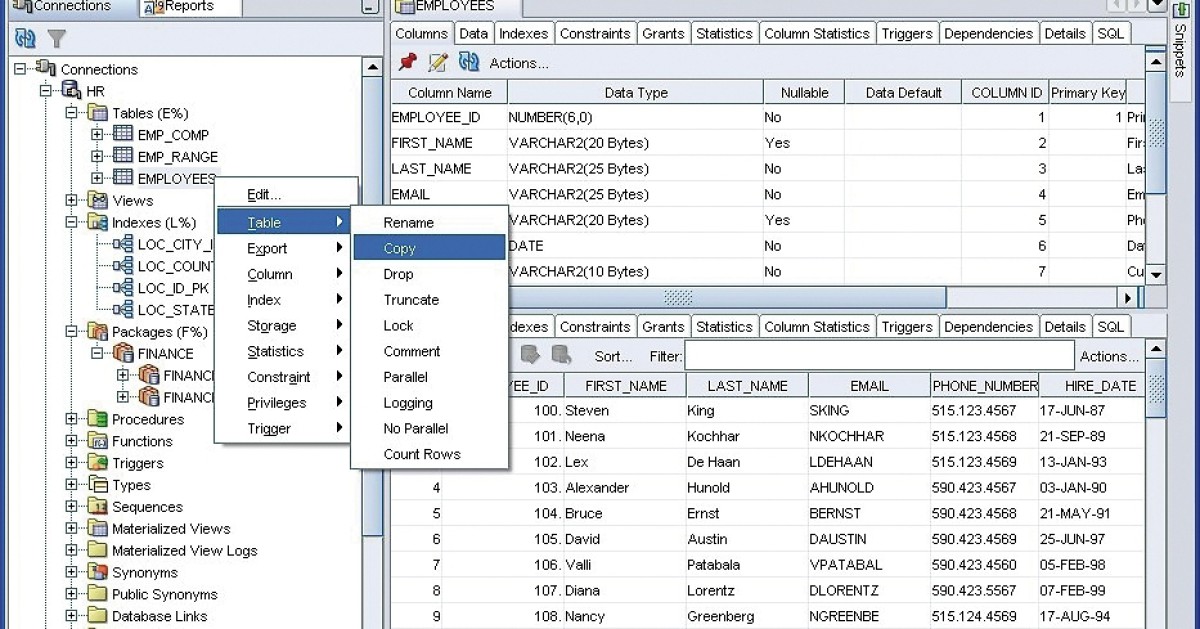This screenshot has width=1200, height=629.
Task: Collapse the Tables (E%) node
Action: pos(72,113)
